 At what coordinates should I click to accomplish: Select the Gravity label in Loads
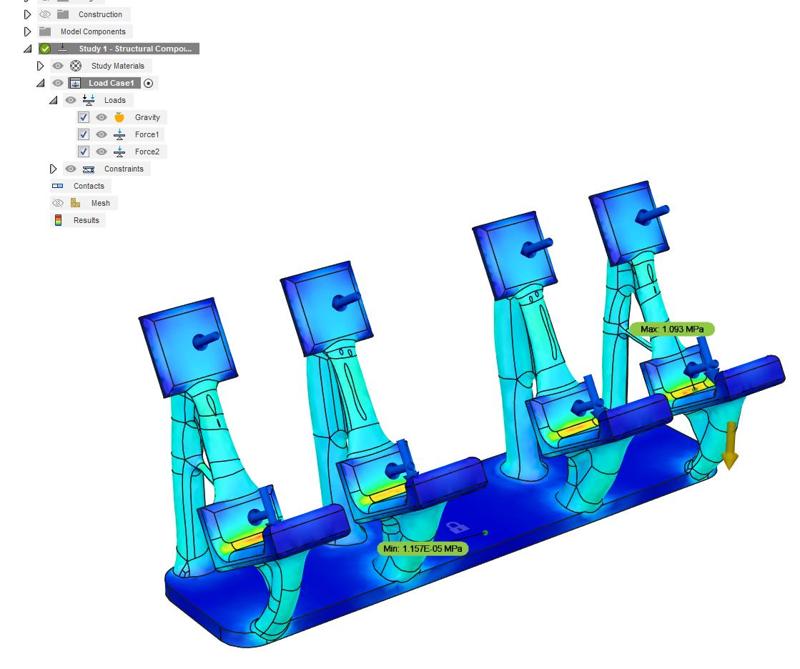(x=147, y=117)
